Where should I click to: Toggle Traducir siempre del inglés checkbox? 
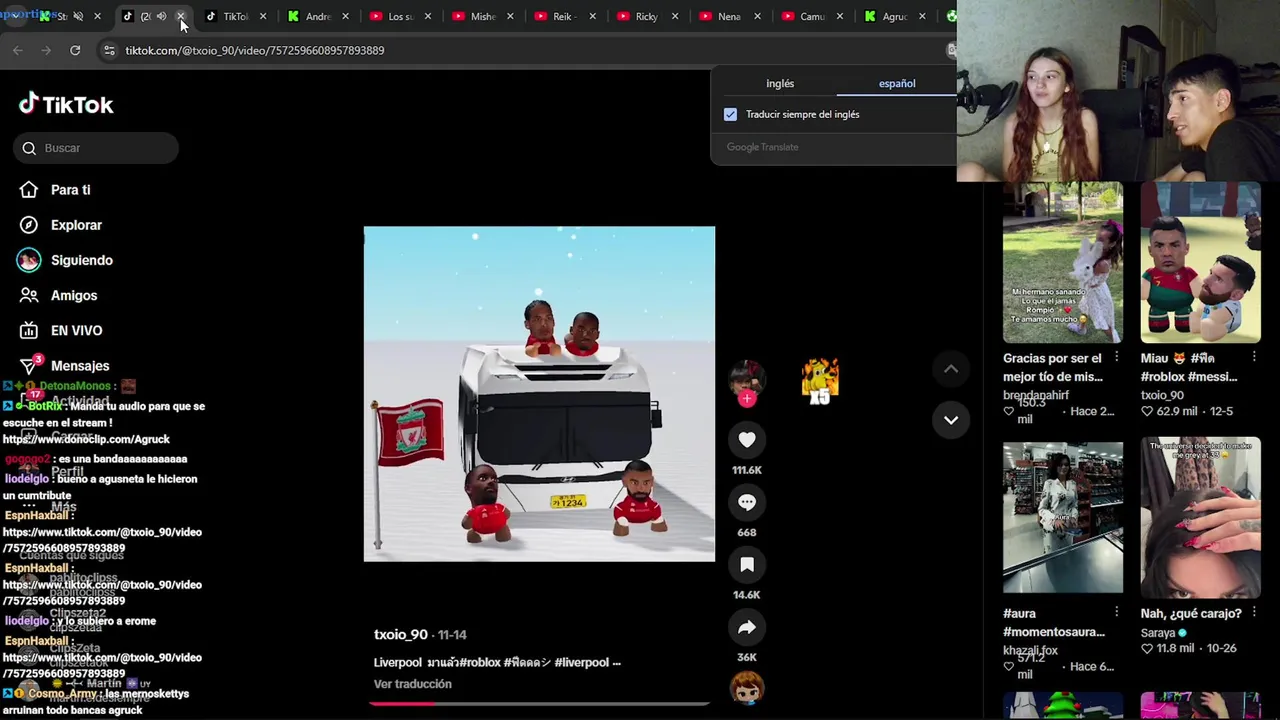pyautogui.click(x=730, y=114)
